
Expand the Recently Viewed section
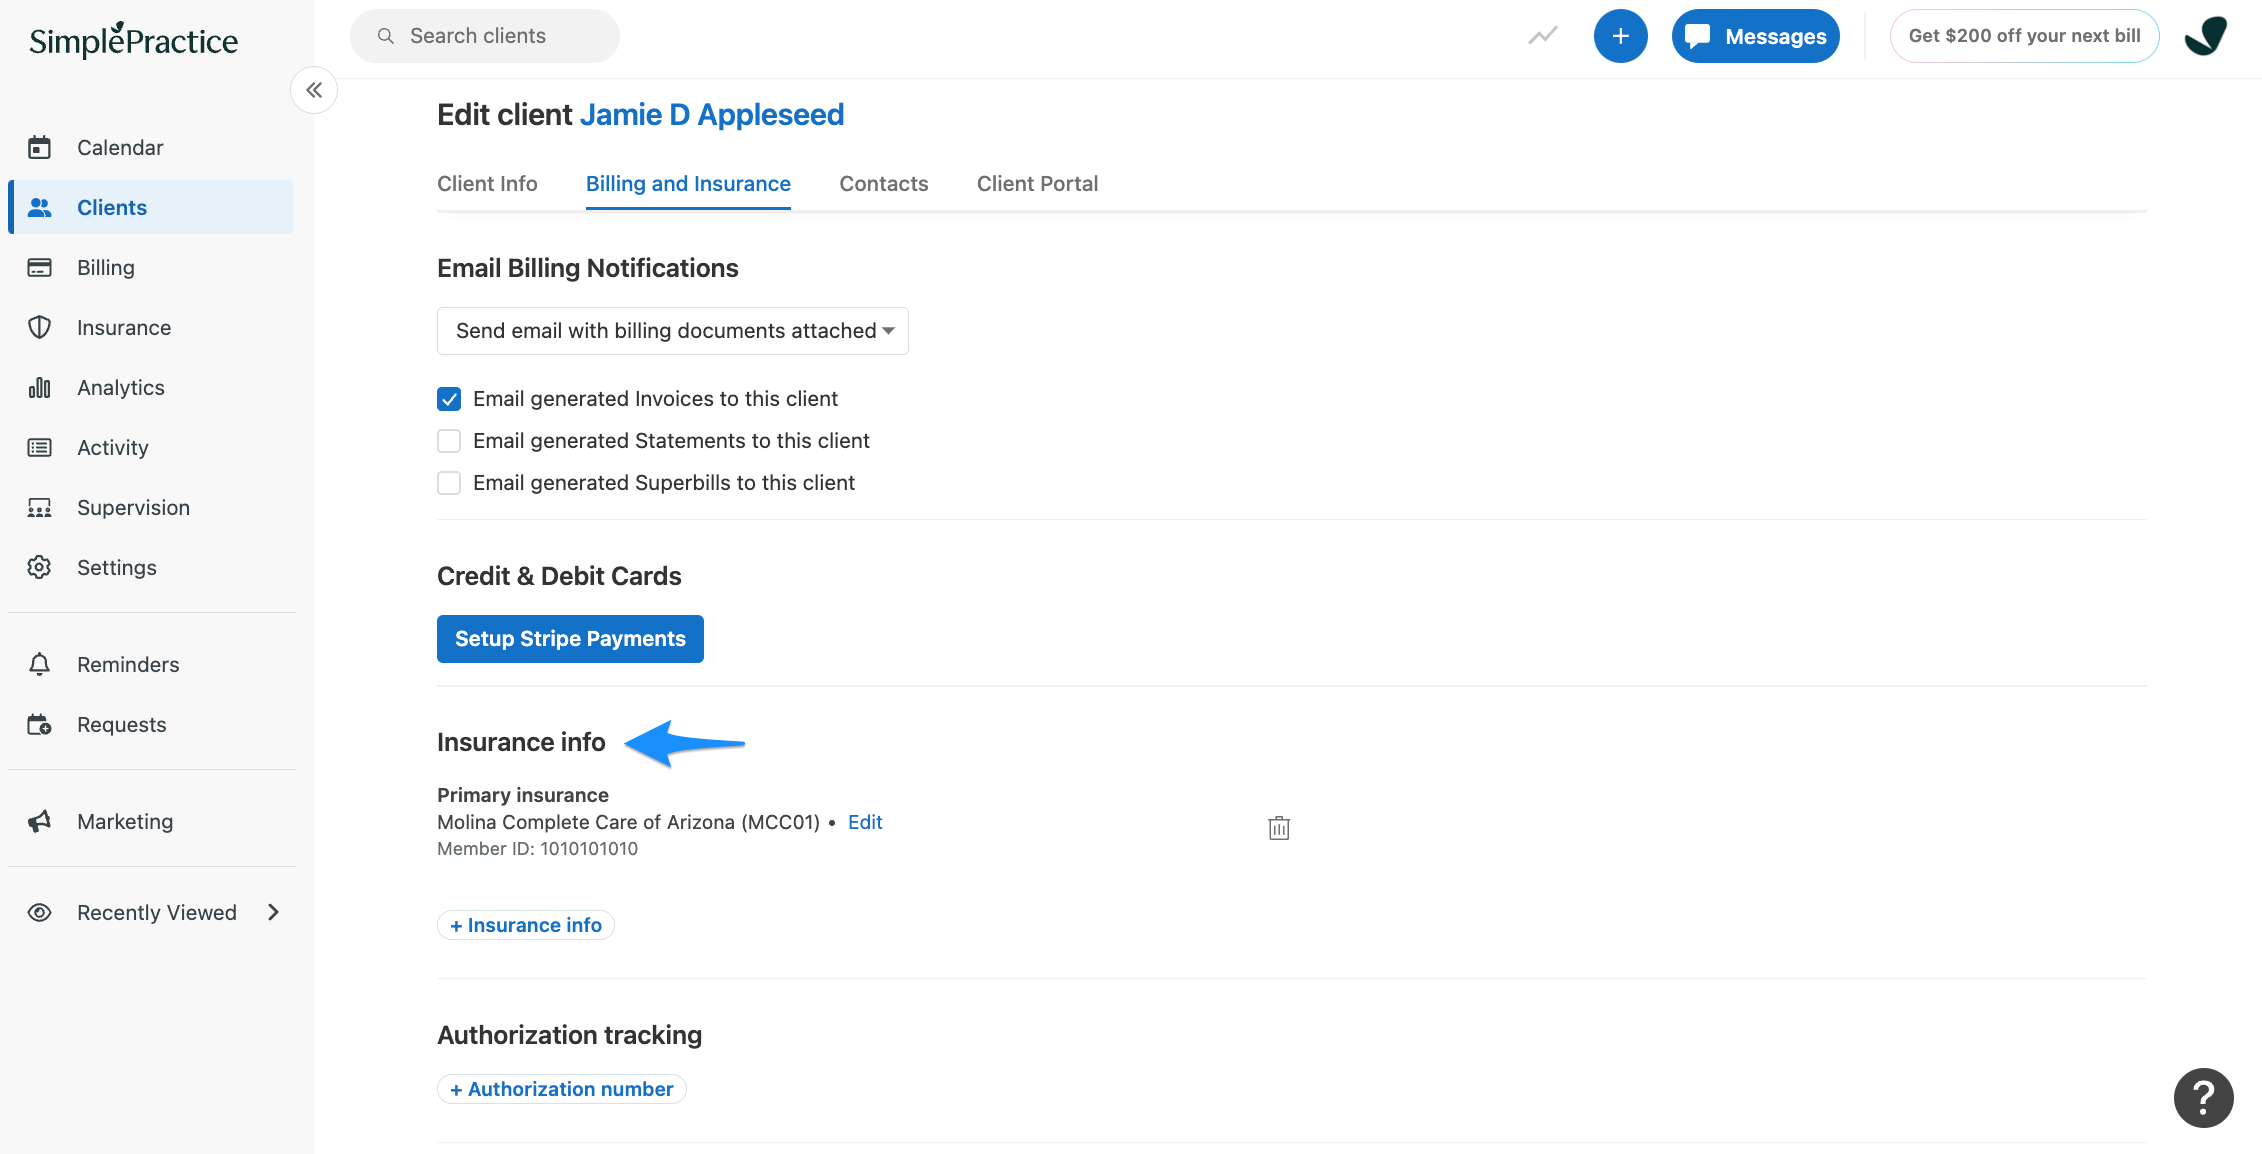click(x=272, y=912)
